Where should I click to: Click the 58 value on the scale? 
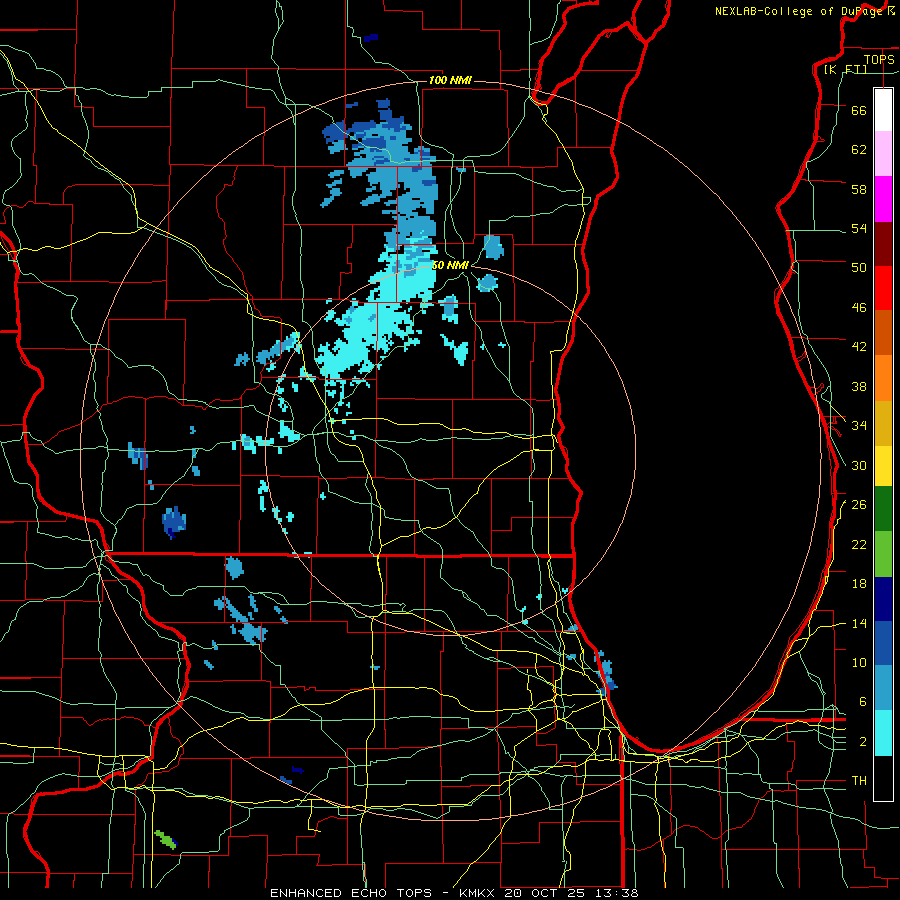[859, 189]
